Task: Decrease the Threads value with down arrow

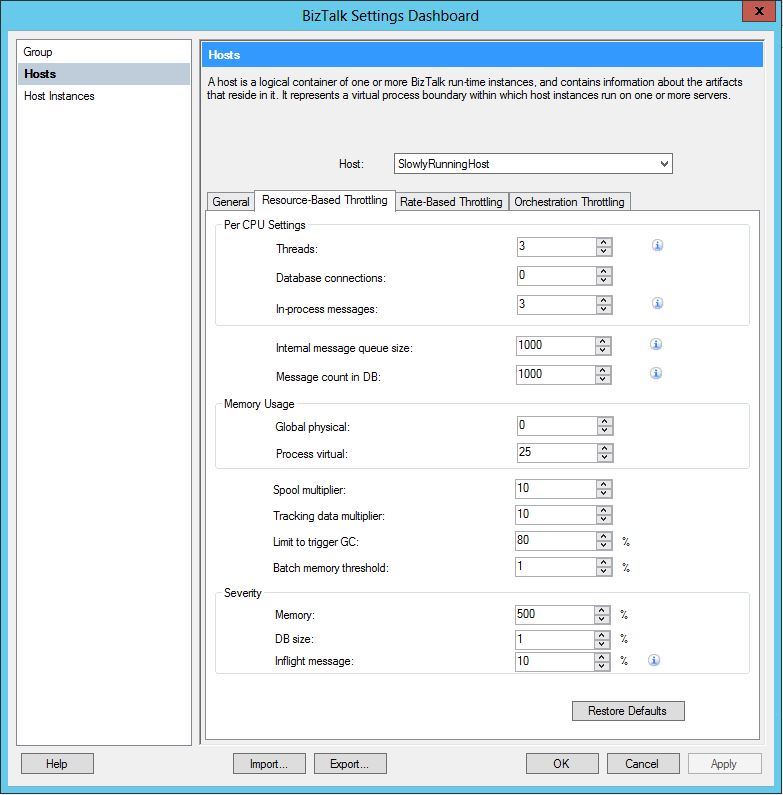Action: [603, 251]
